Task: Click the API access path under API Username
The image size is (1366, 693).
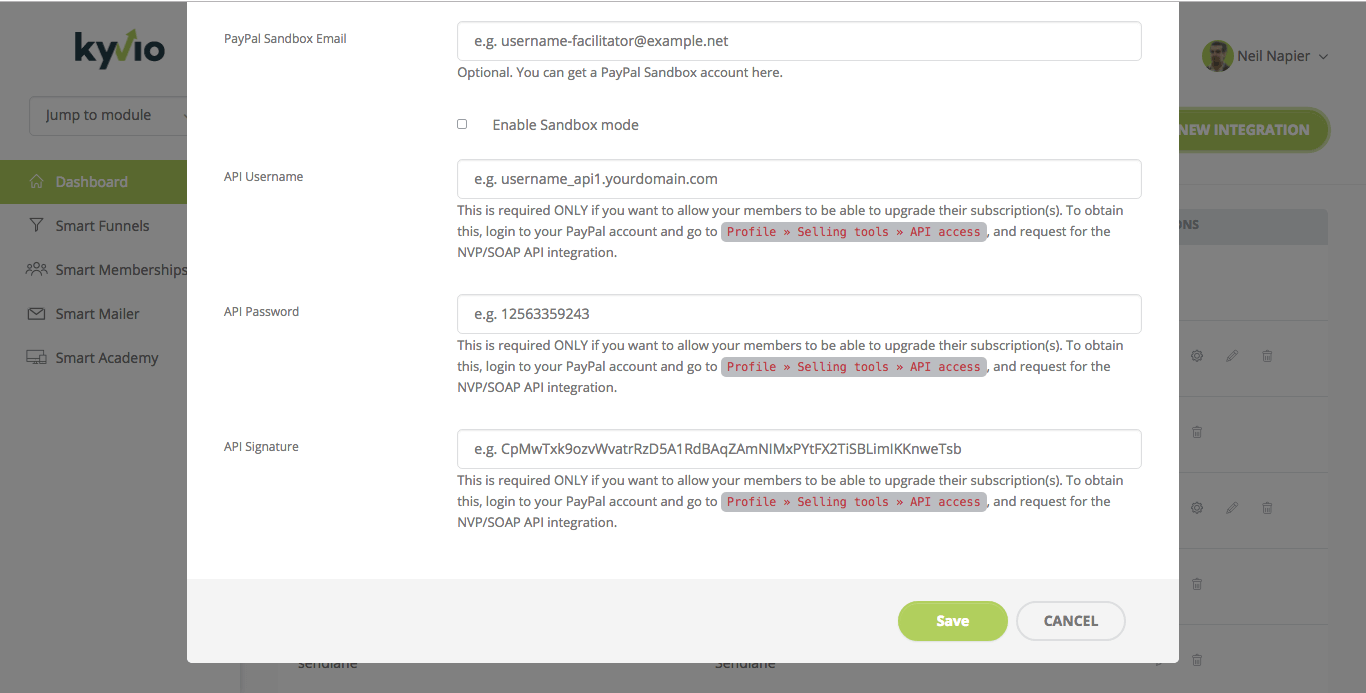Action: [x=854, y=232]
